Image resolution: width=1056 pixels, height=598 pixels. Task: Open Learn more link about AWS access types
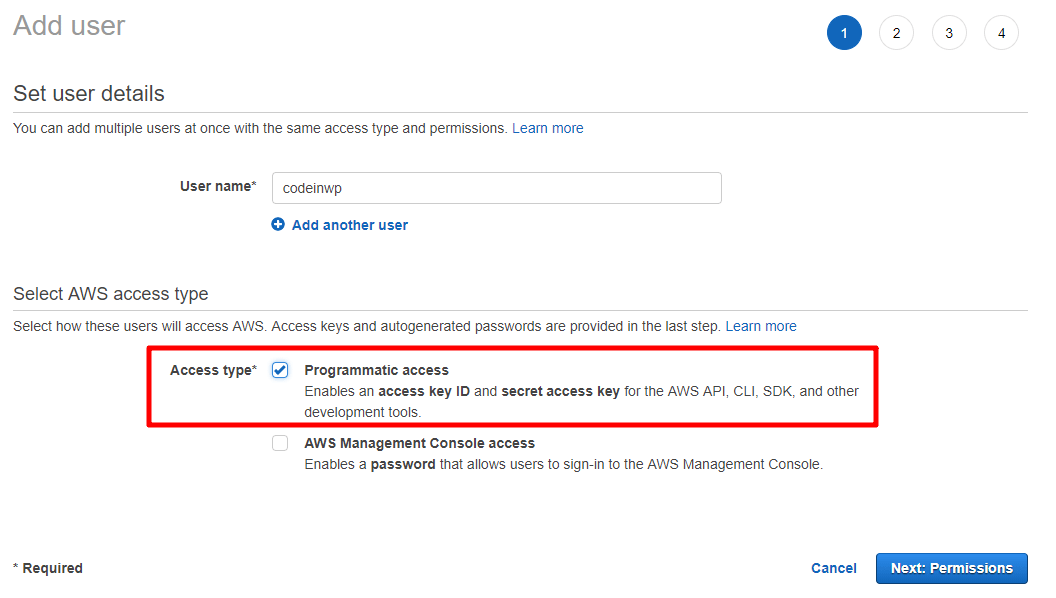[x=761, y=326]
